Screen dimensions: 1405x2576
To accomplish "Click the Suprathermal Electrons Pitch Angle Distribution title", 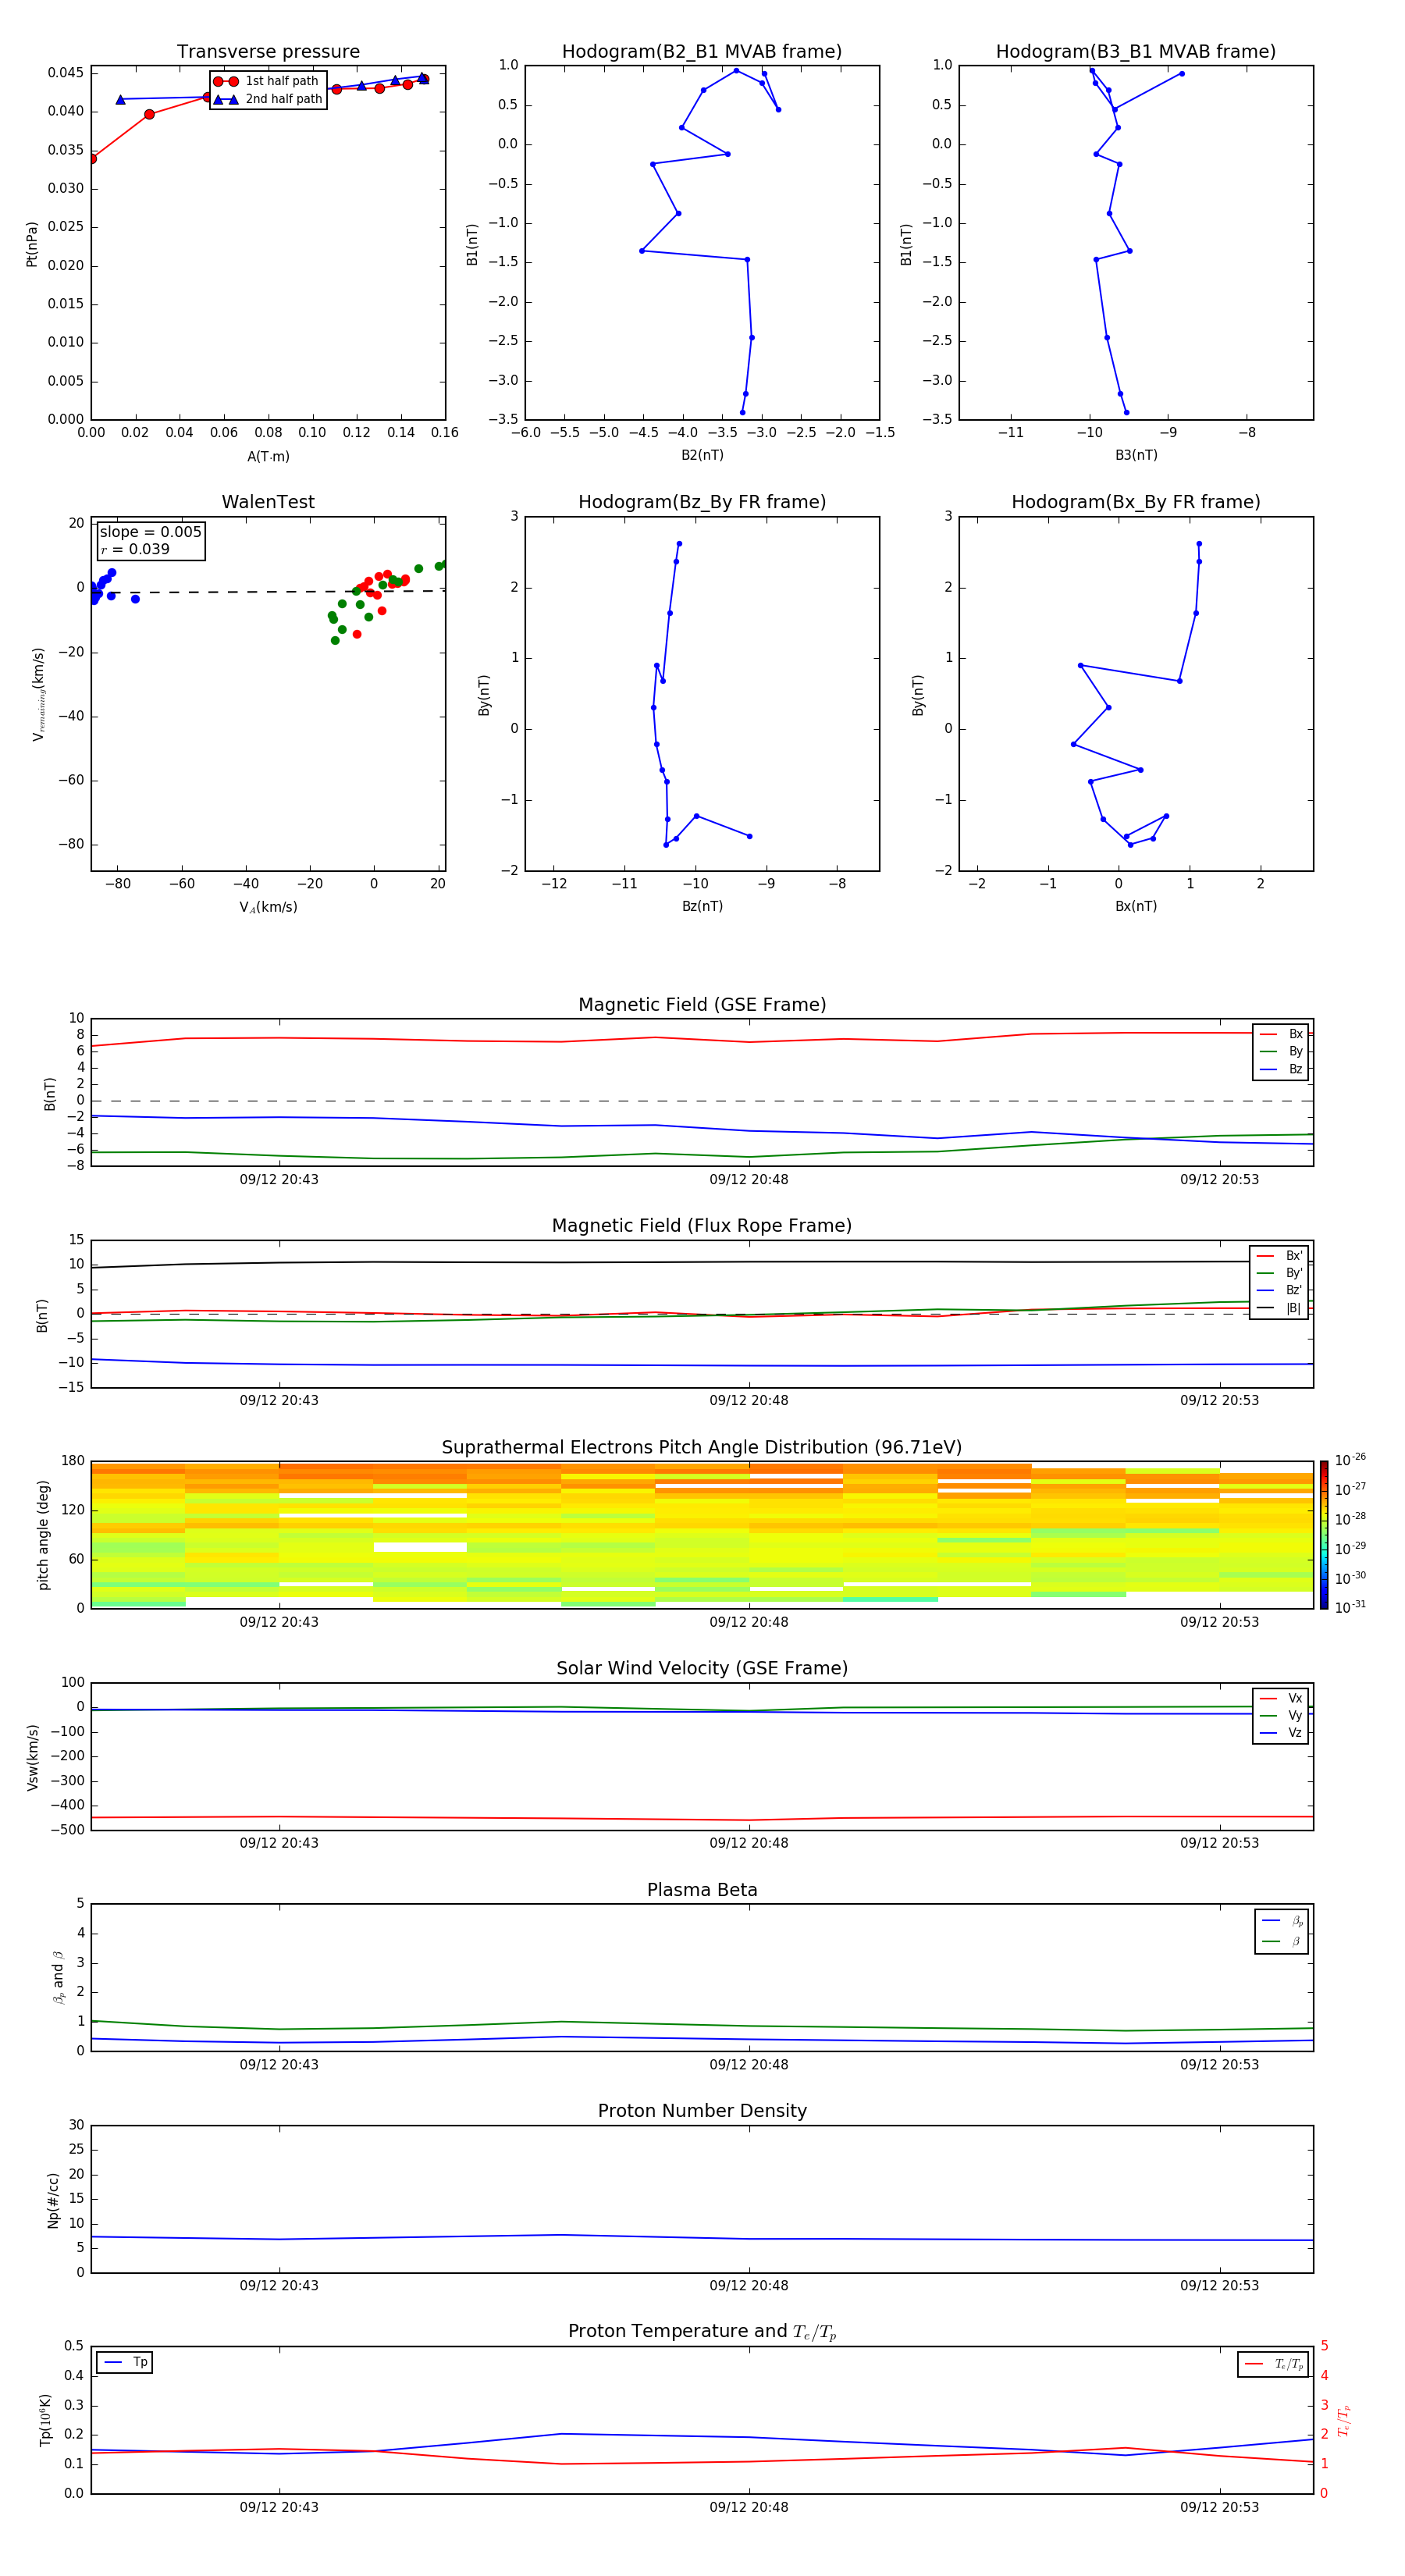I will (x=702, y=1447).
